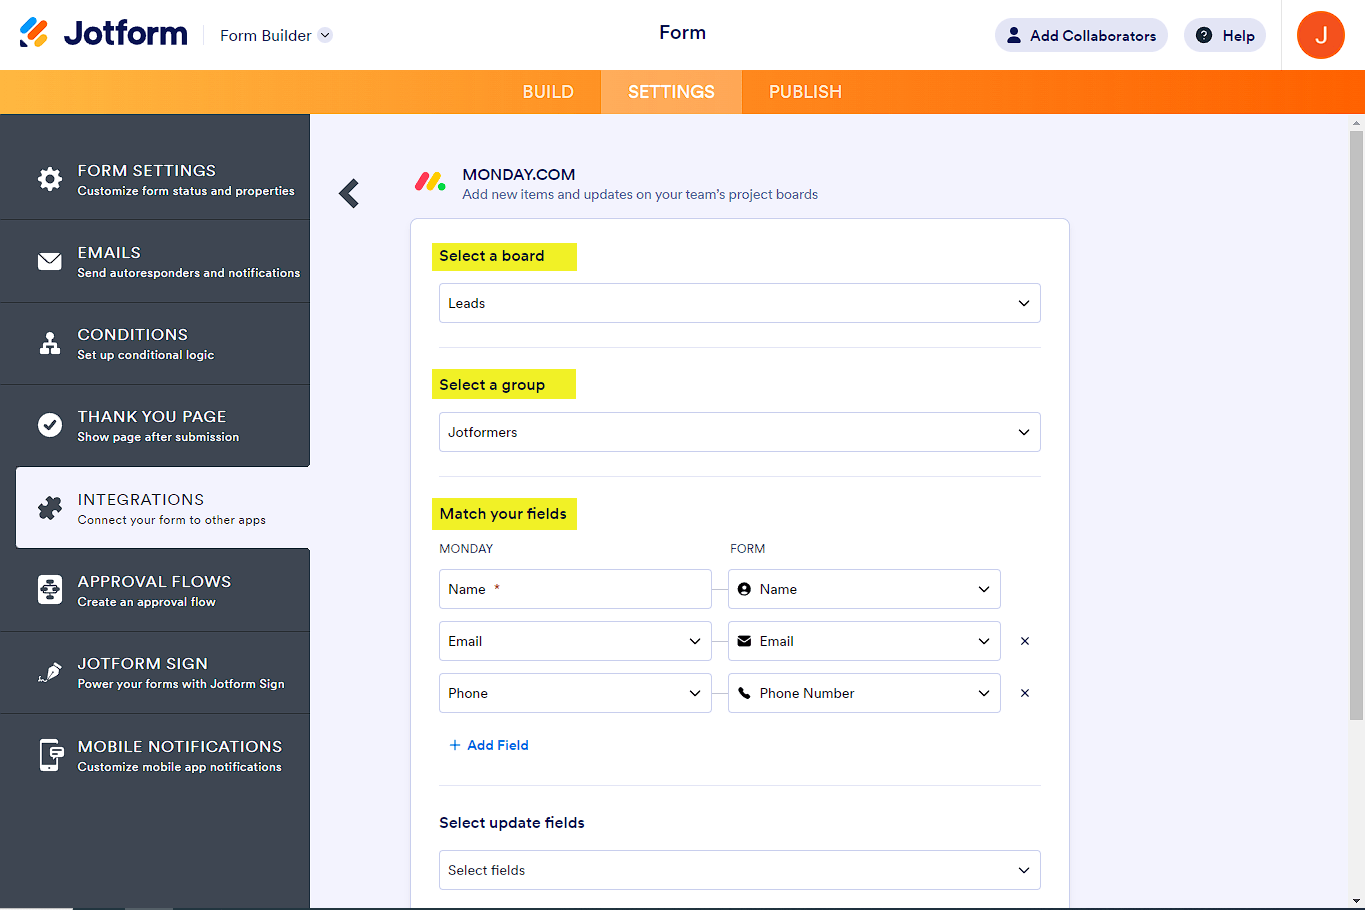The image size is (1365, 910).
Task: Click the Conditions hierarchy icon
Action: [x=49, y=344]
